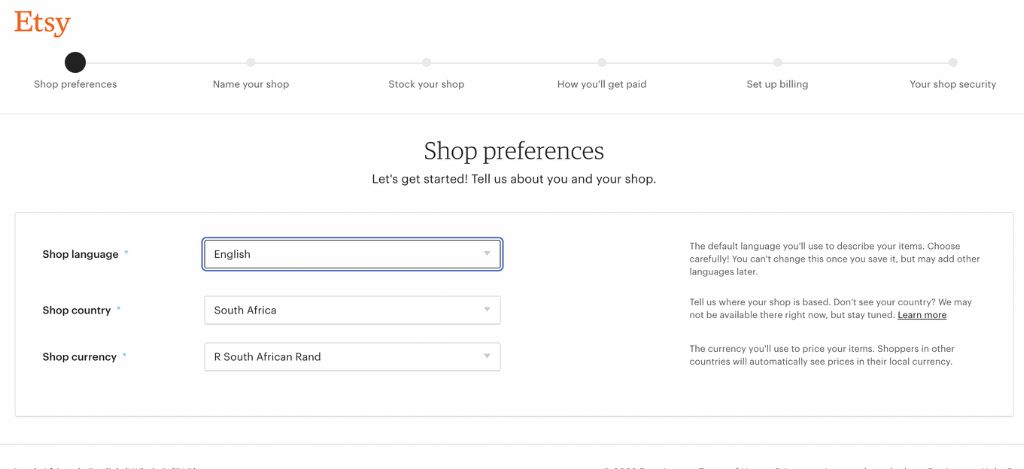Click the active Shop preferences step dot
This screenshot has width=1024, height=469.
tap(75, 62)
